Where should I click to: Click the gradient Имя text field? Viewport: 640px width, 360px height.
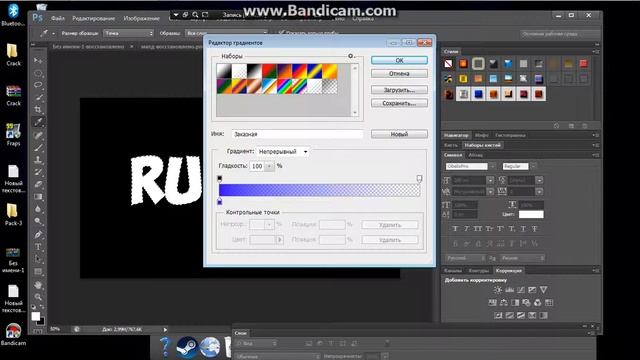pos(297,134)
